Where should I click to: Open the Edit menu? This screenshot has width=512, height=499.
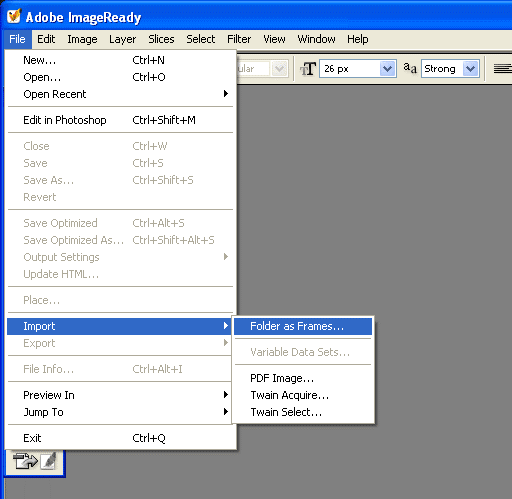[46, 39]
